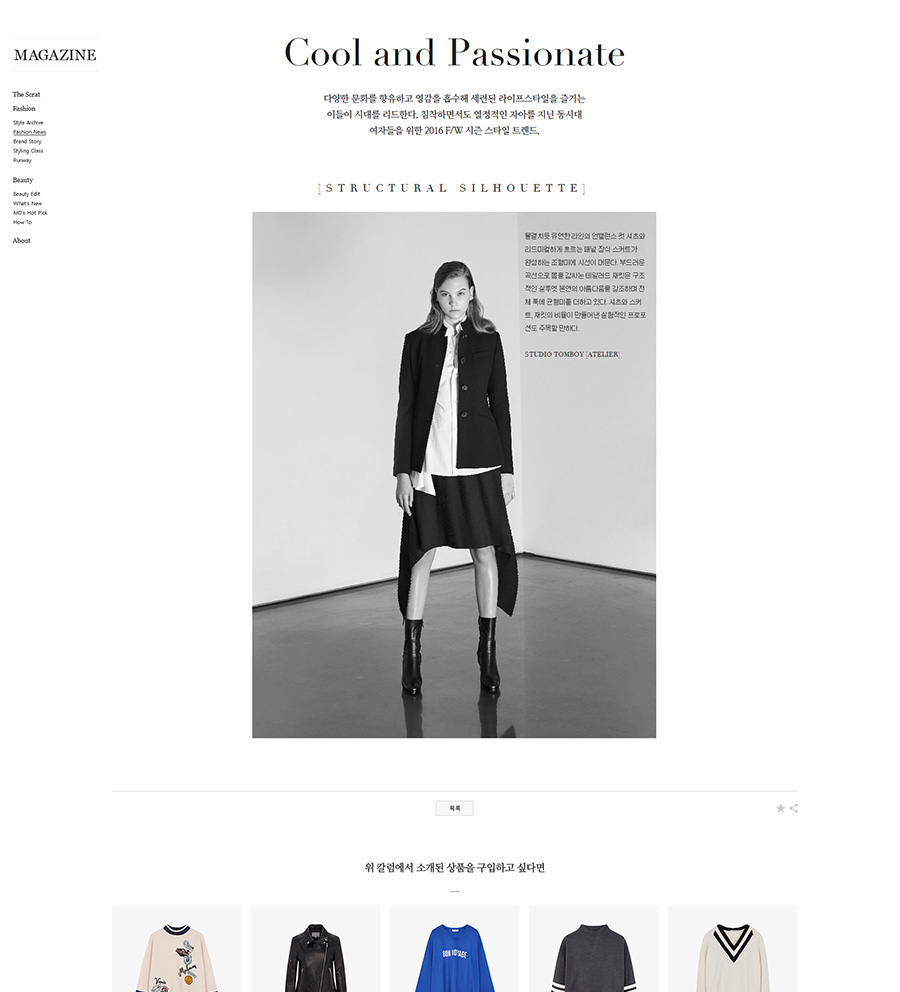
Task: Share article via the share icon
Action: click(793, 808)
